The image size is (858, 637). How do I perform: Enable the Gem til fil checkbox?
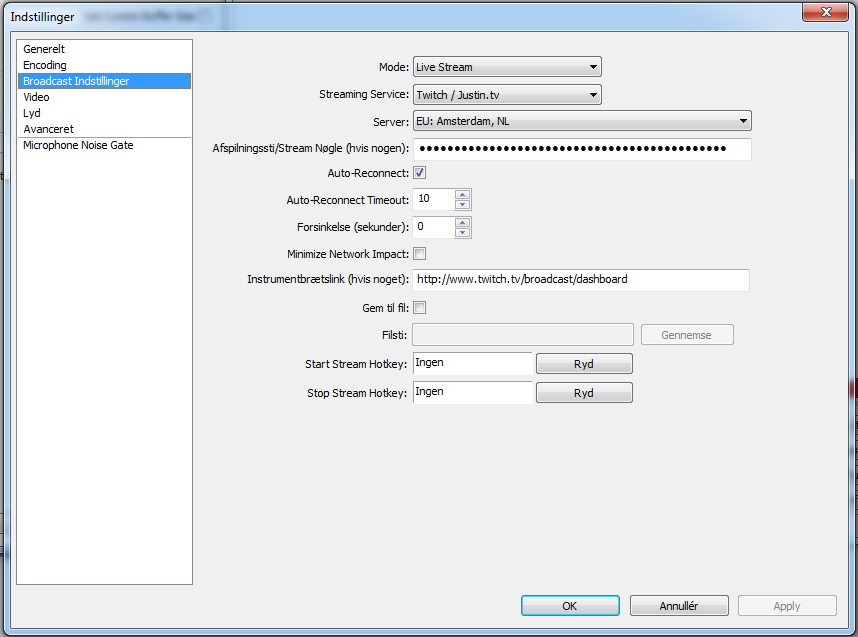tap(420, 308)
